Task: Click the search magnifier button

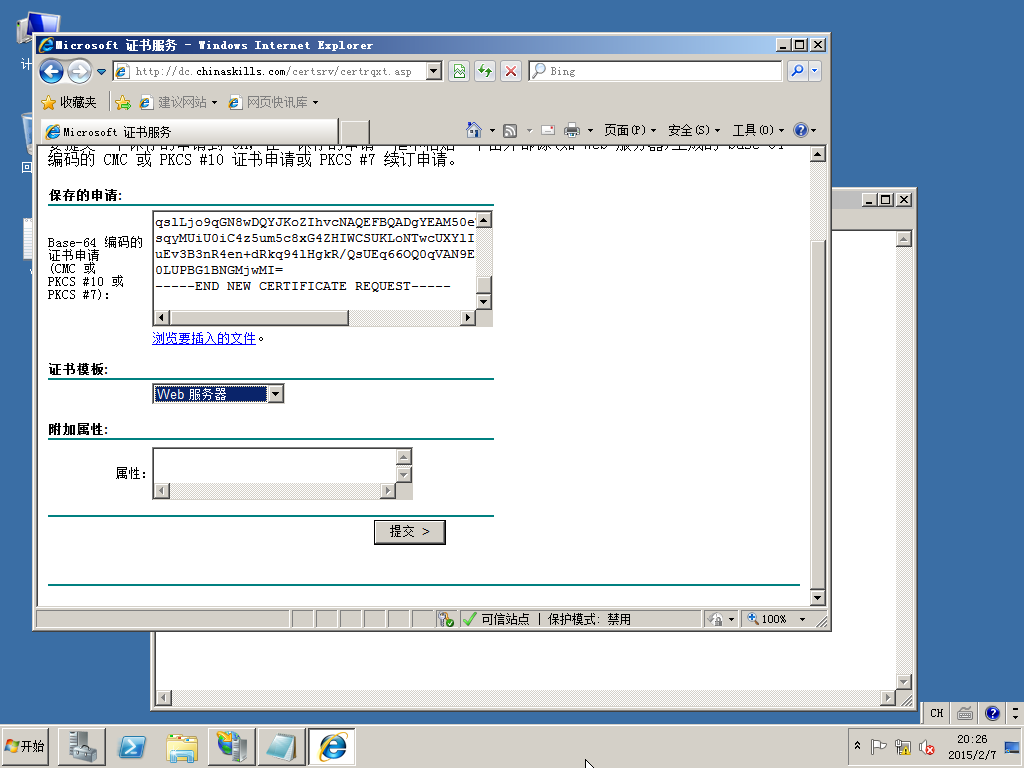Action: [797, 71]
